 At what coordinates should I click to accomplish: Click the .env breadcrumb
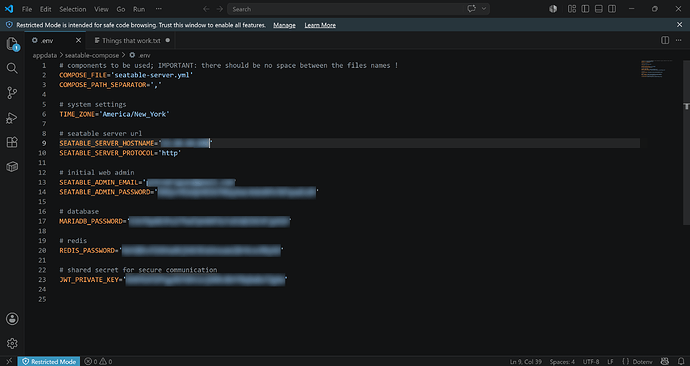(x=140, y=55)
